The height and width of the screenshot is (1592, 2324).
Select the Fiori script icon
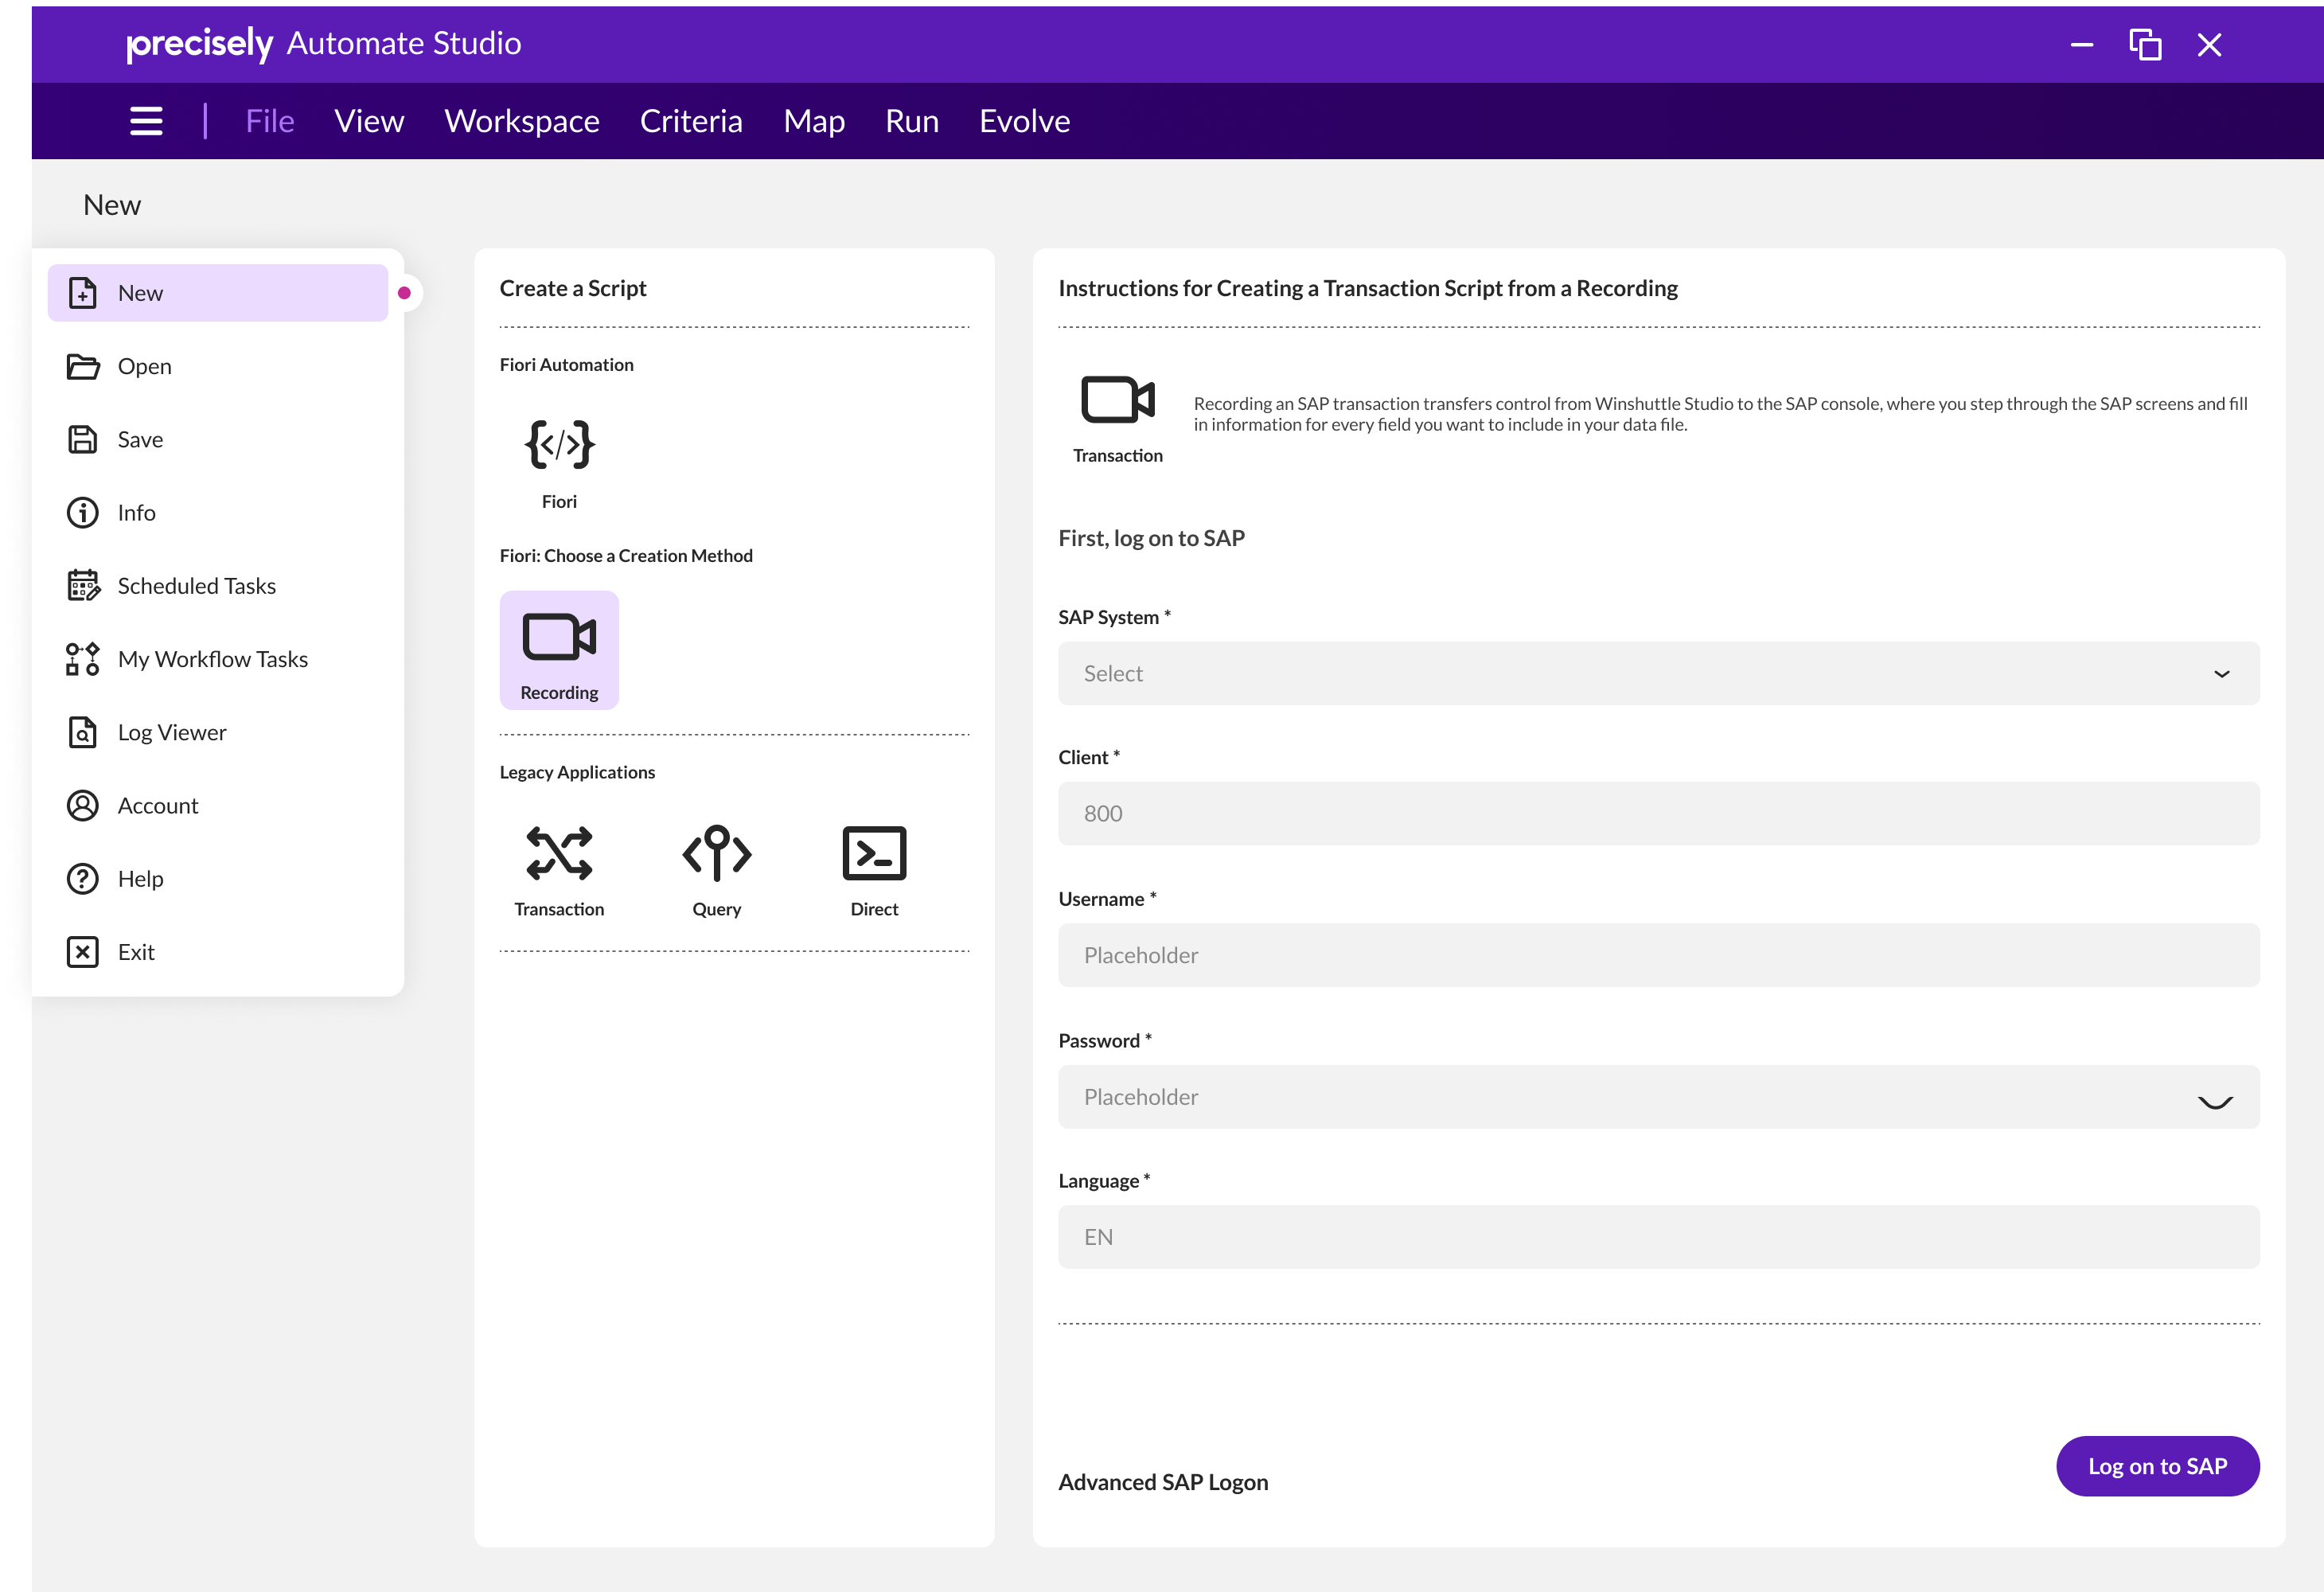(x=559, y=444)
